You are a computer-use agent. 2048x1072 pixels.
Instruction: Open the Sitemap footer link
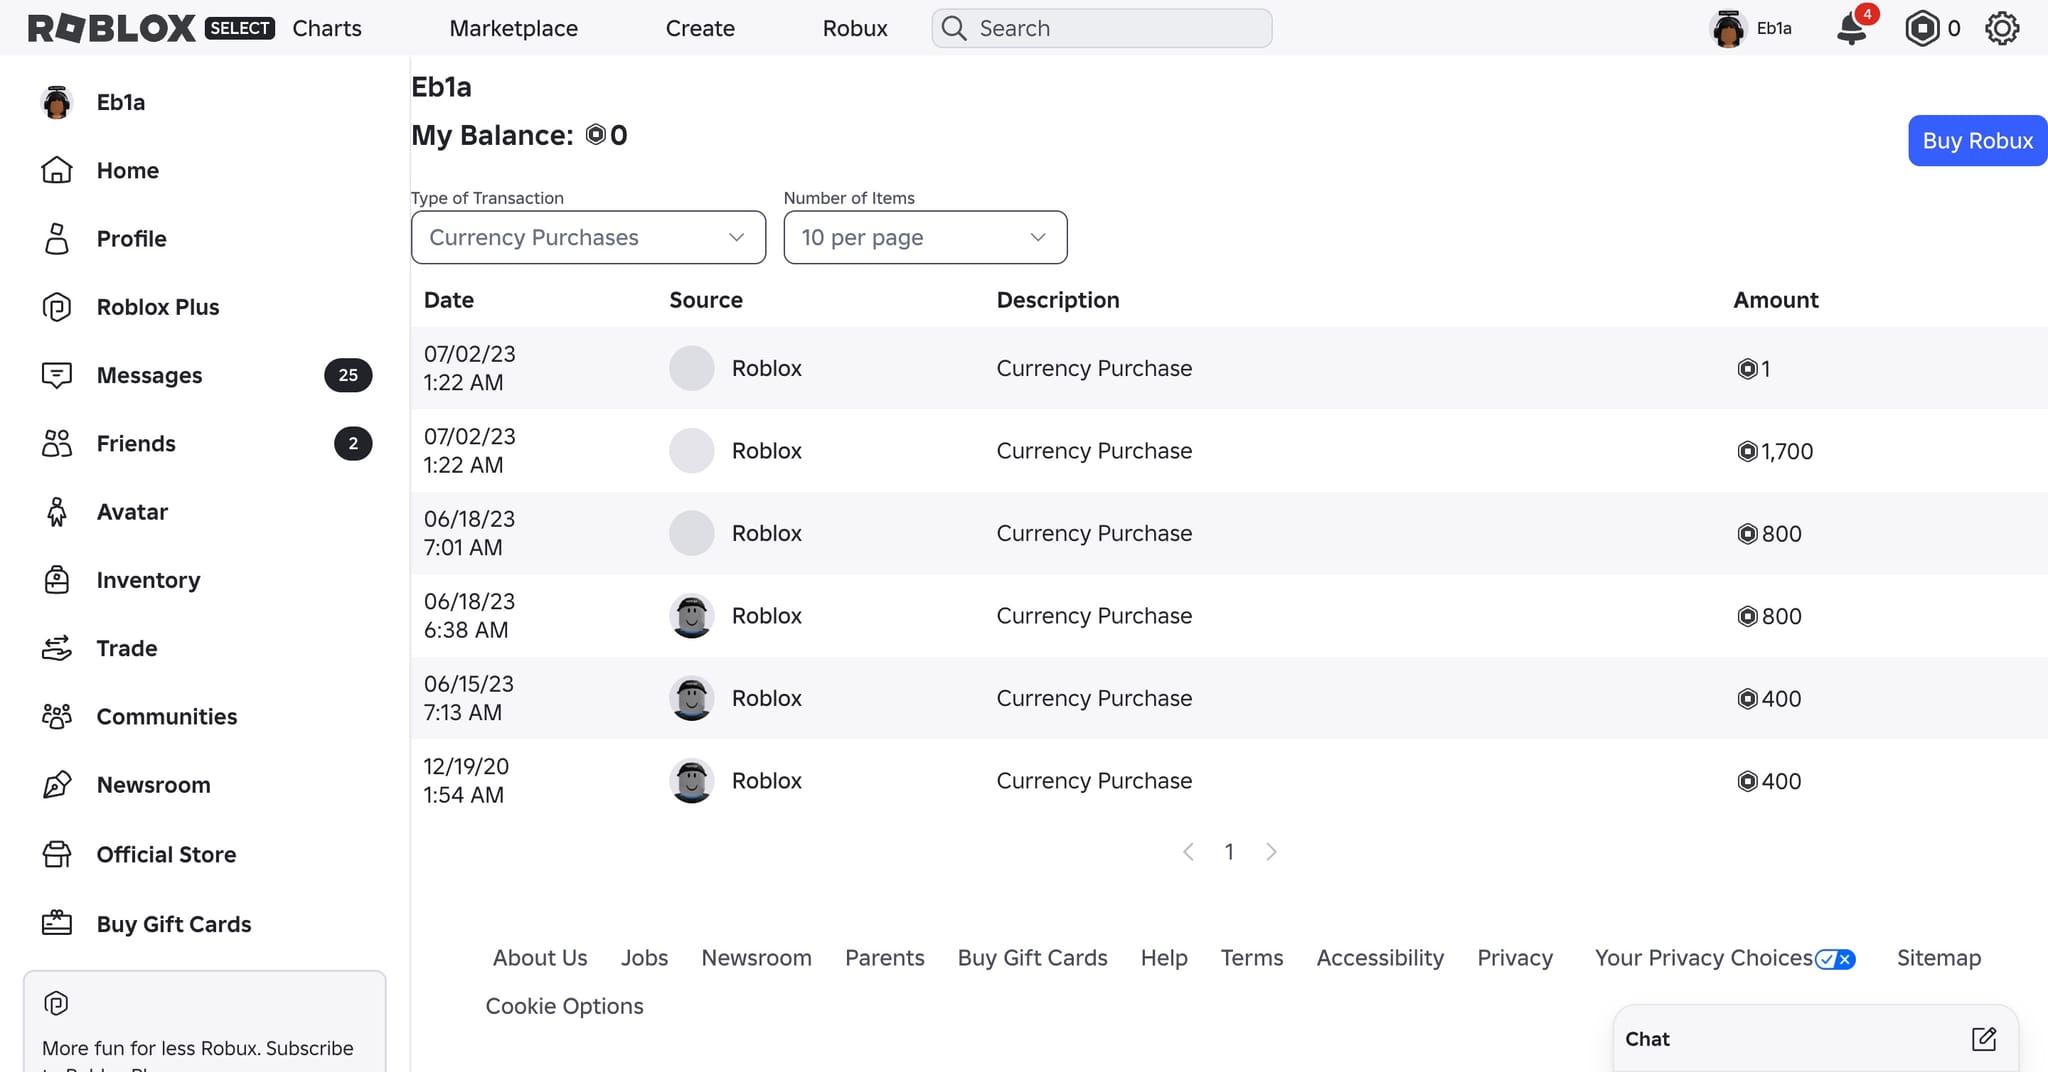click(x=1938, y=958)
